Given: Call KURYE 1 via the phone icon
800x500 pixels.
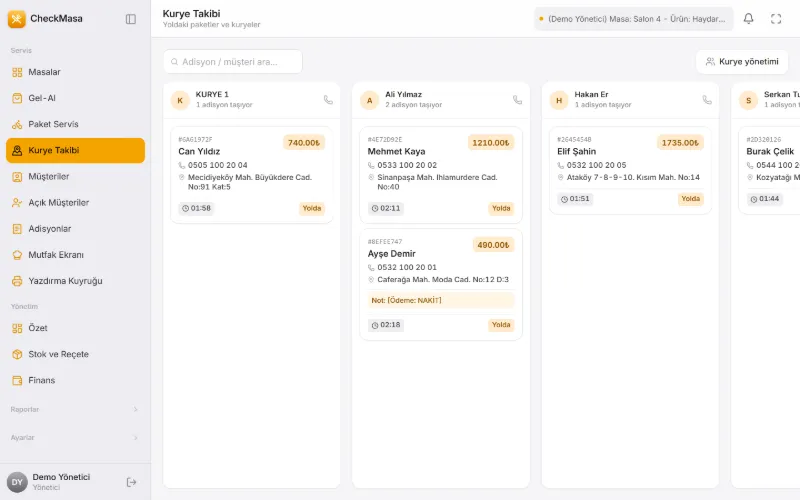Looking at the screenshot, I should tap(328, 99).
